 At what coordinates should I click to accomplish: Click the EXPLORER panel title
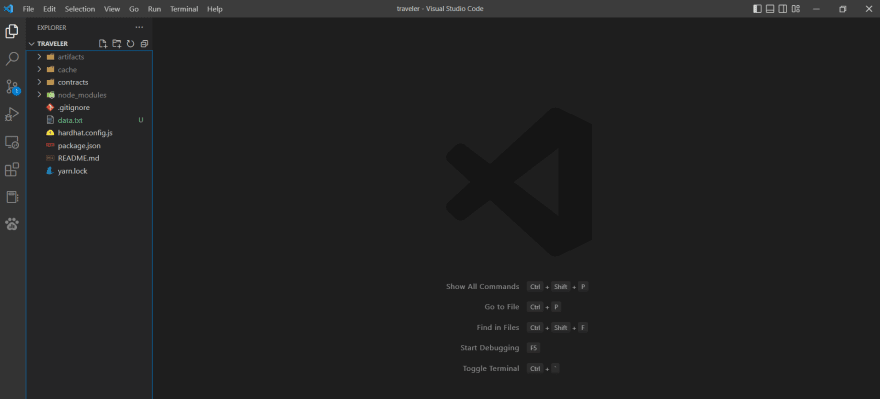(52, 27)
